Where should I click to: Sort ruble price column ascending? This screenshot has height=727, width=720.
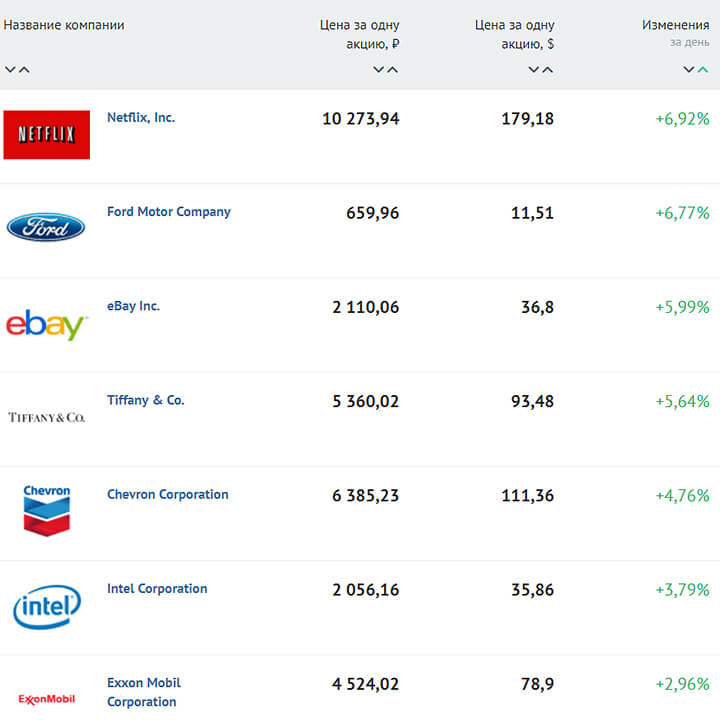pyautogui.click(x=393, y=70)
